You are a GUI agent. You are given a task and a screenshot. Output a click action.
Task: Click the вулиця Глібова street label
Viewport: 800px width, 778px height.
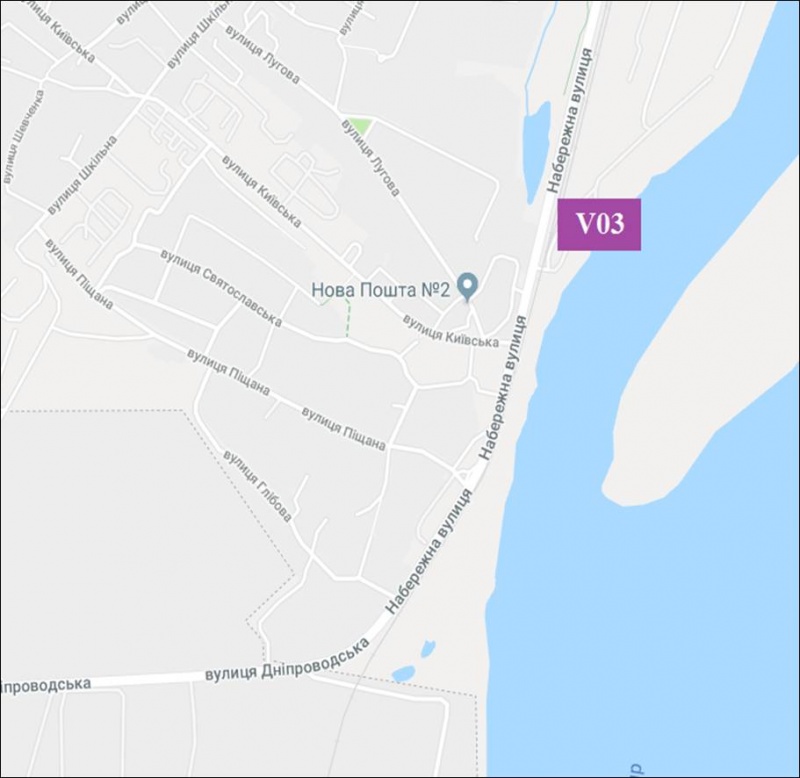point(258,487)
